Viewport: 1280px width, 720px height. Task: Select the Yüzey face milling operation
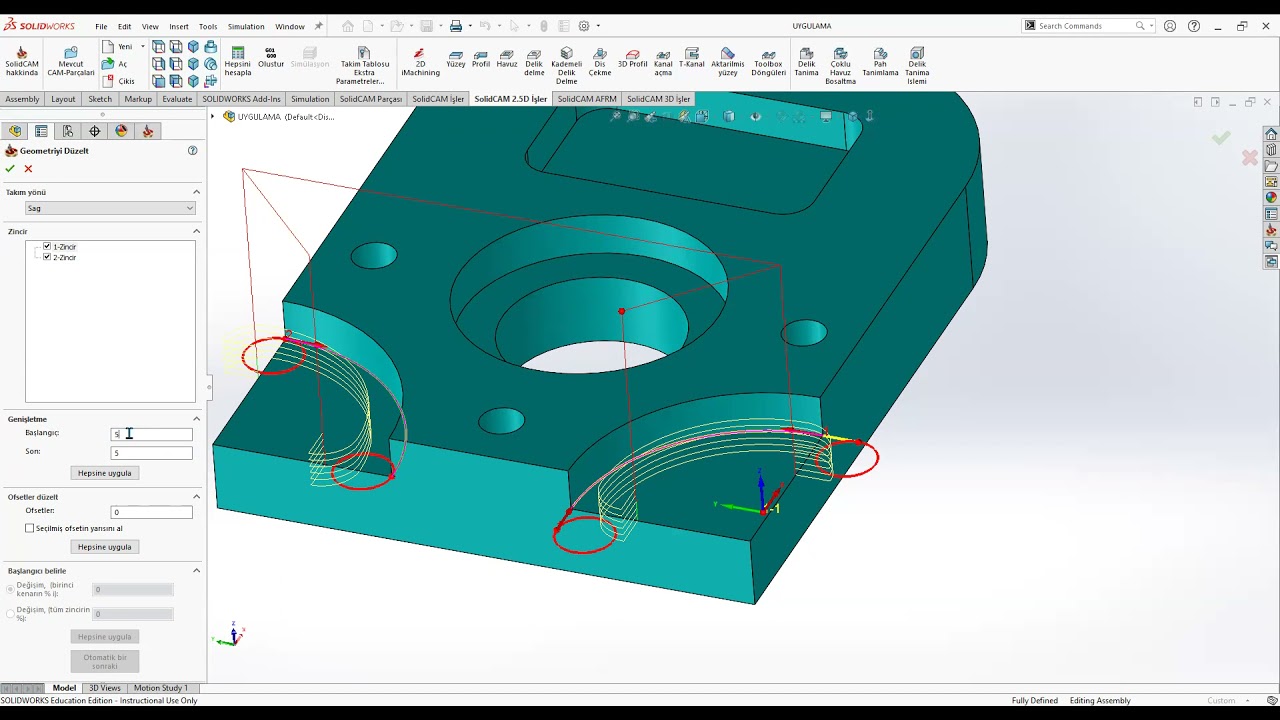[x=456, y=59]
